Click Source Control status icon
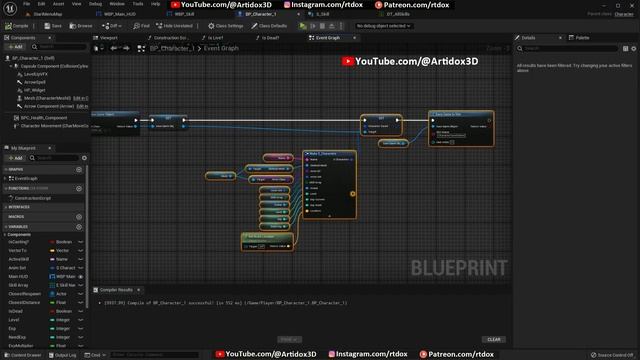 point(593,355)
